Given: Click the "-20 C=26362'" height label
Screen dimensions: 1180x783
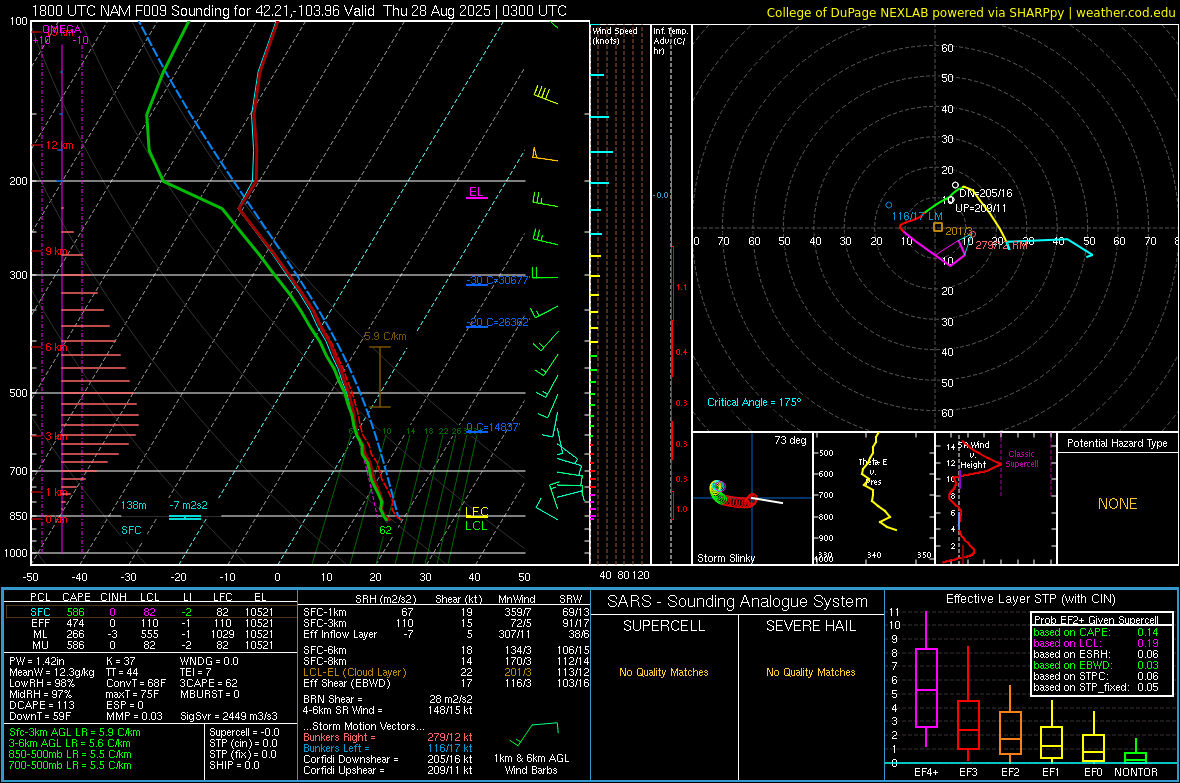Looking at the screenshot, I should coord(498,322).
